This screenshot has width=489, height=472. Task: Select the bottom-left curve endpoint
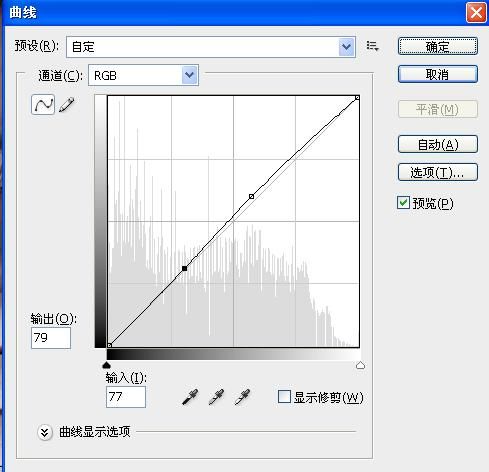click(x=109, y=345)
